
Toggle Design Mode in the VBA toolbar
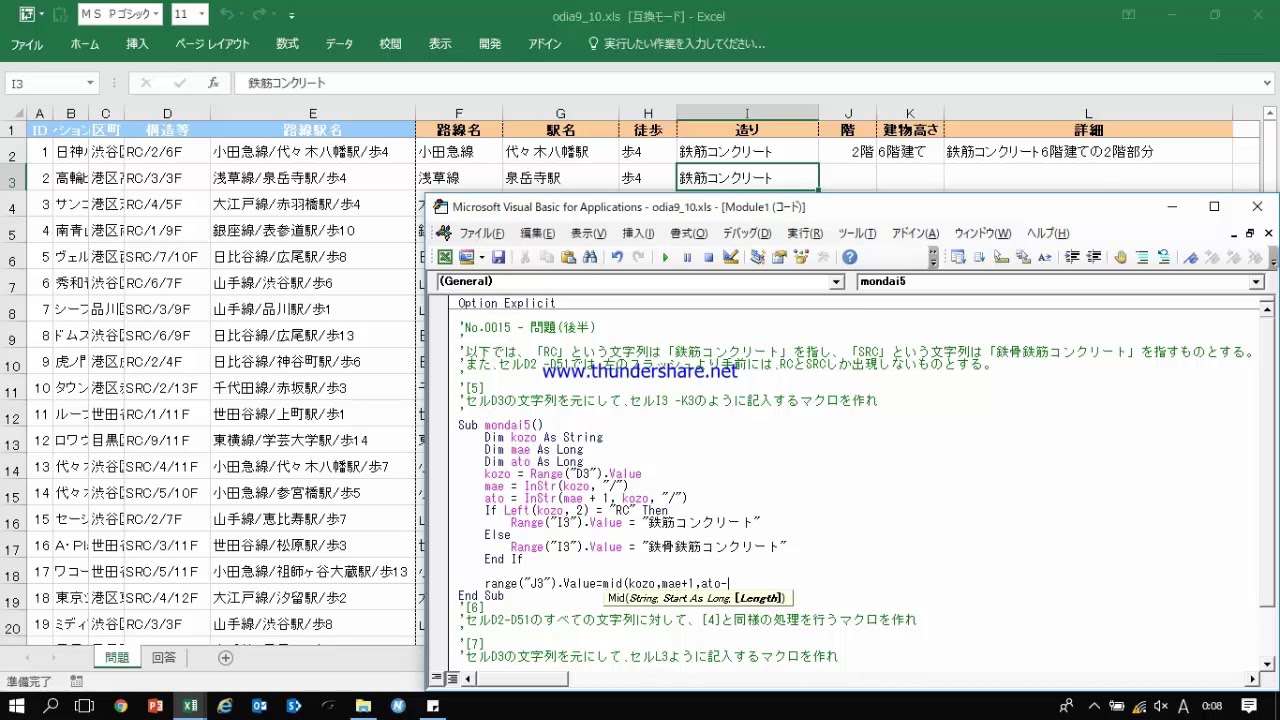tap(730, 257)
